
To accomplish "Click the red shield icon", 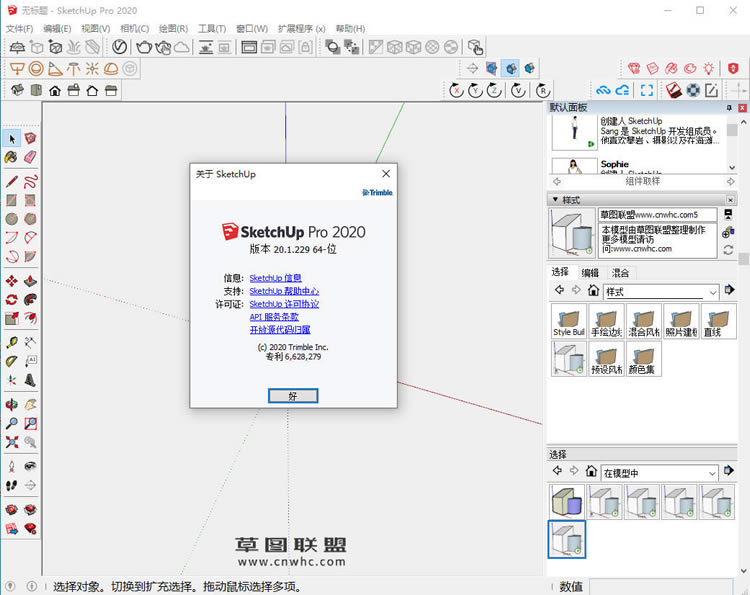I will (733, 68).
